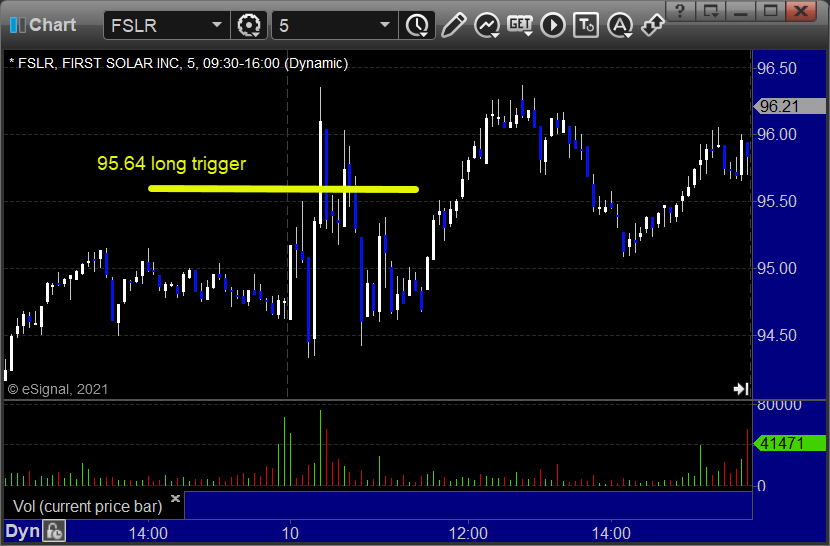Maximize the chart window
Image resolution: width=830 pixels, height=546 pixels.
[770, 11]
